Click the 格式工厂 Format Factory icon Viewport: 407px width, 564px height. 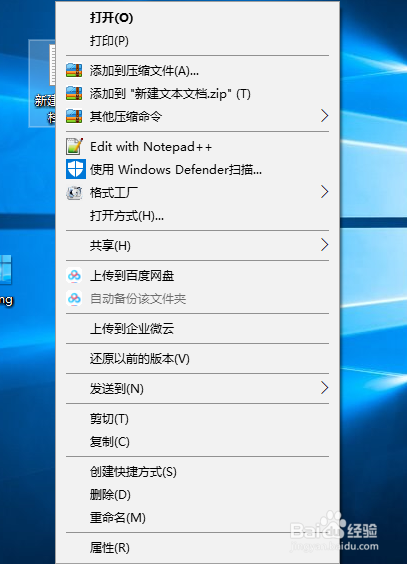[x=74, y=193]
